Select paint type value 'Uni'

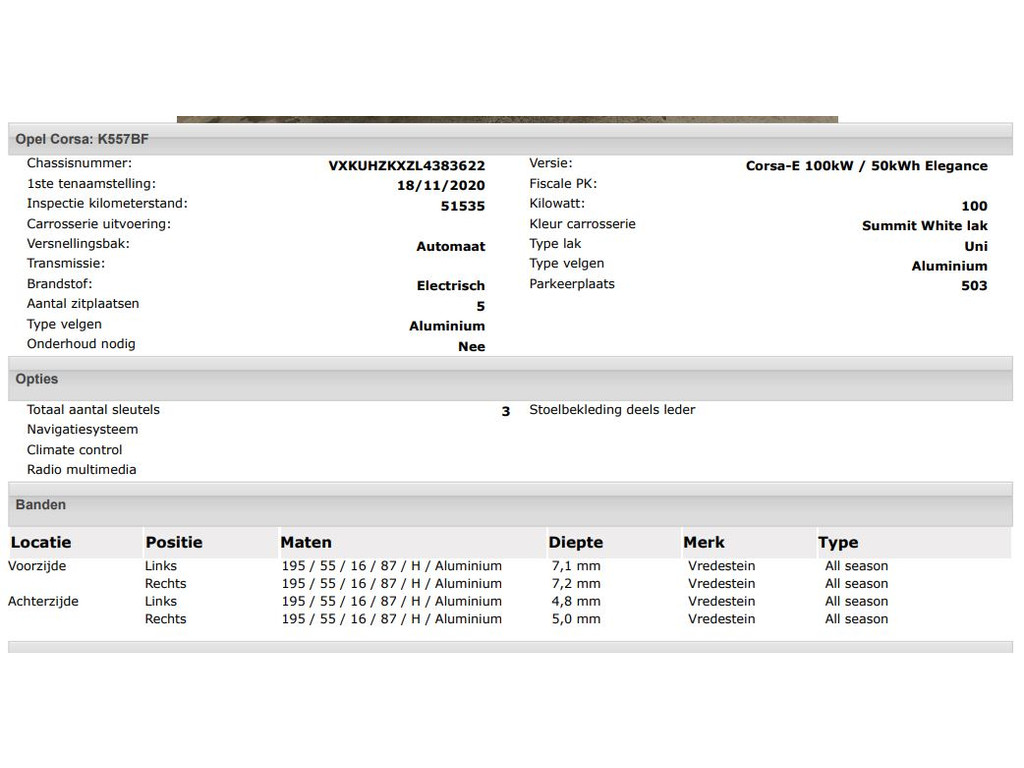[976, 247]
